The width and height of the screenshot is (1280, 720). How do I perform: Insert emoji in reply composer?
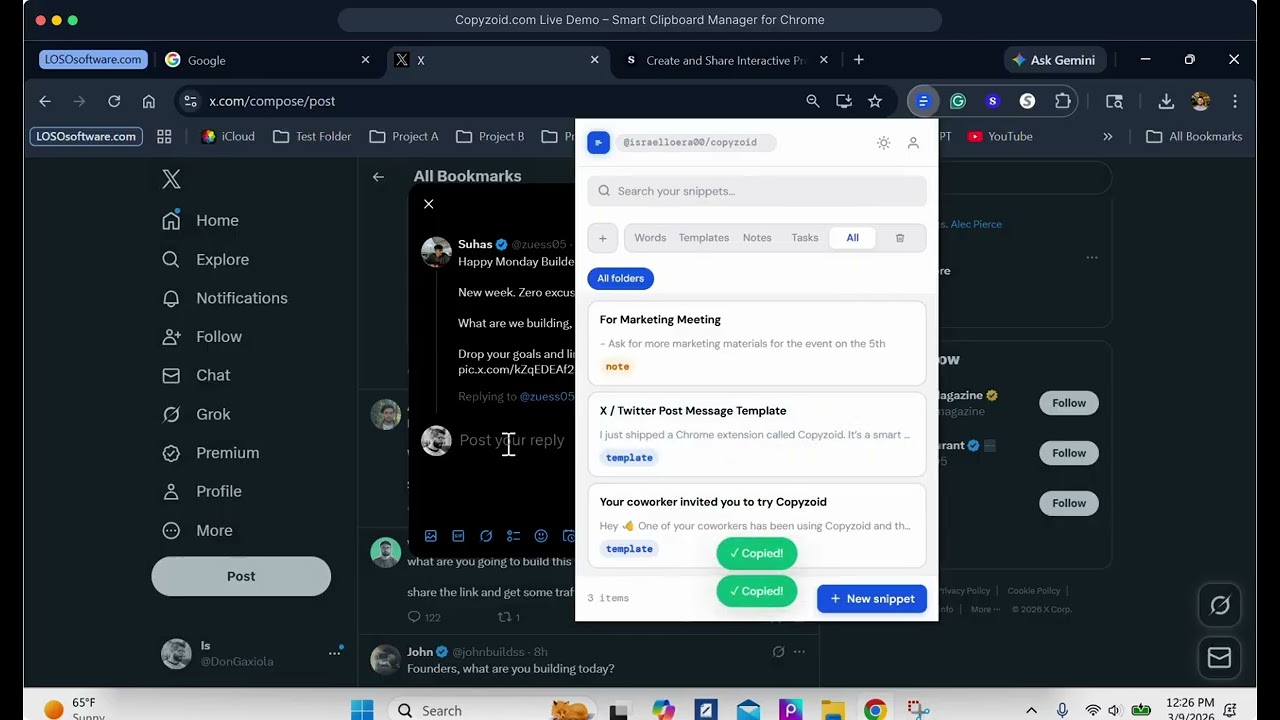point(541,536)
